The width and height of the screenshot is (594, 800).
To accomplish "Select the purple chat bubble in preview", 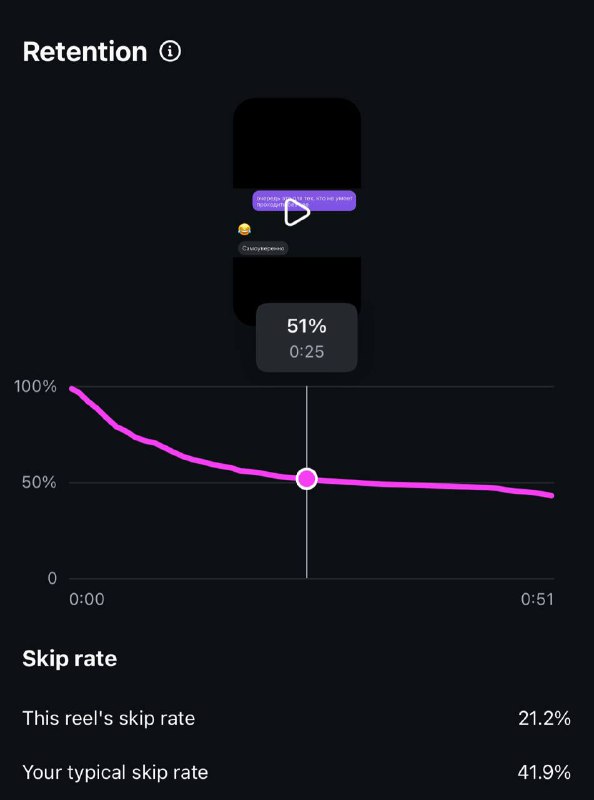I will click(x=304, y=201).
